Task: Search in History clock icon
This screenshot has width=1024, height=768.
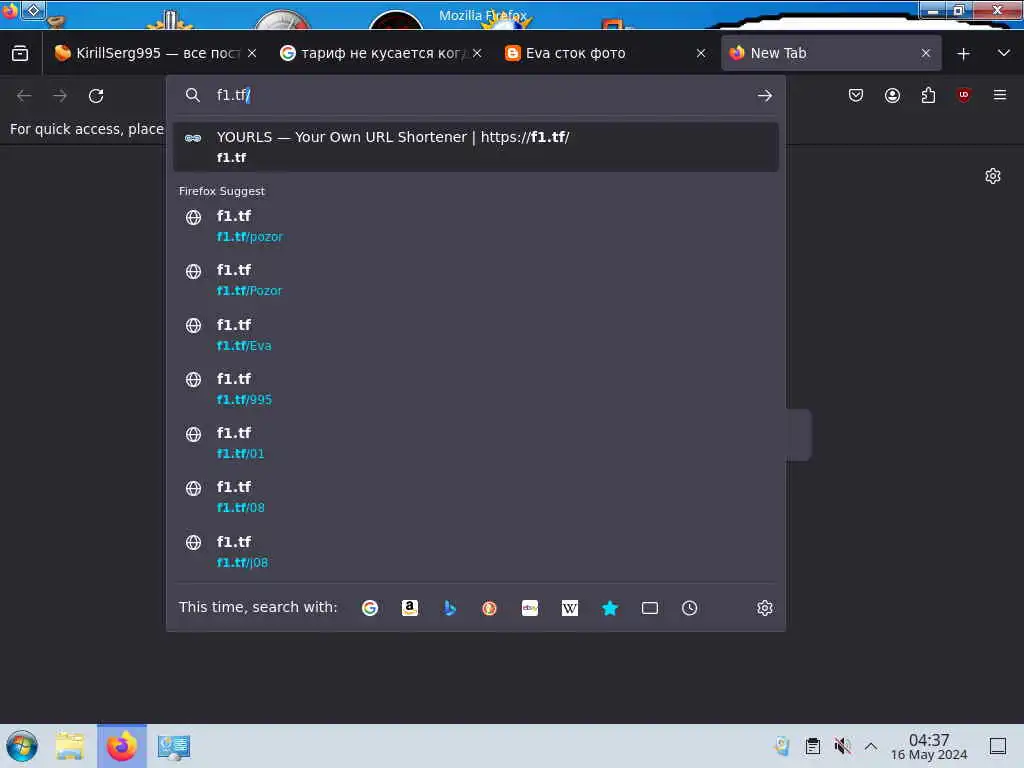Action: (690, 608)
